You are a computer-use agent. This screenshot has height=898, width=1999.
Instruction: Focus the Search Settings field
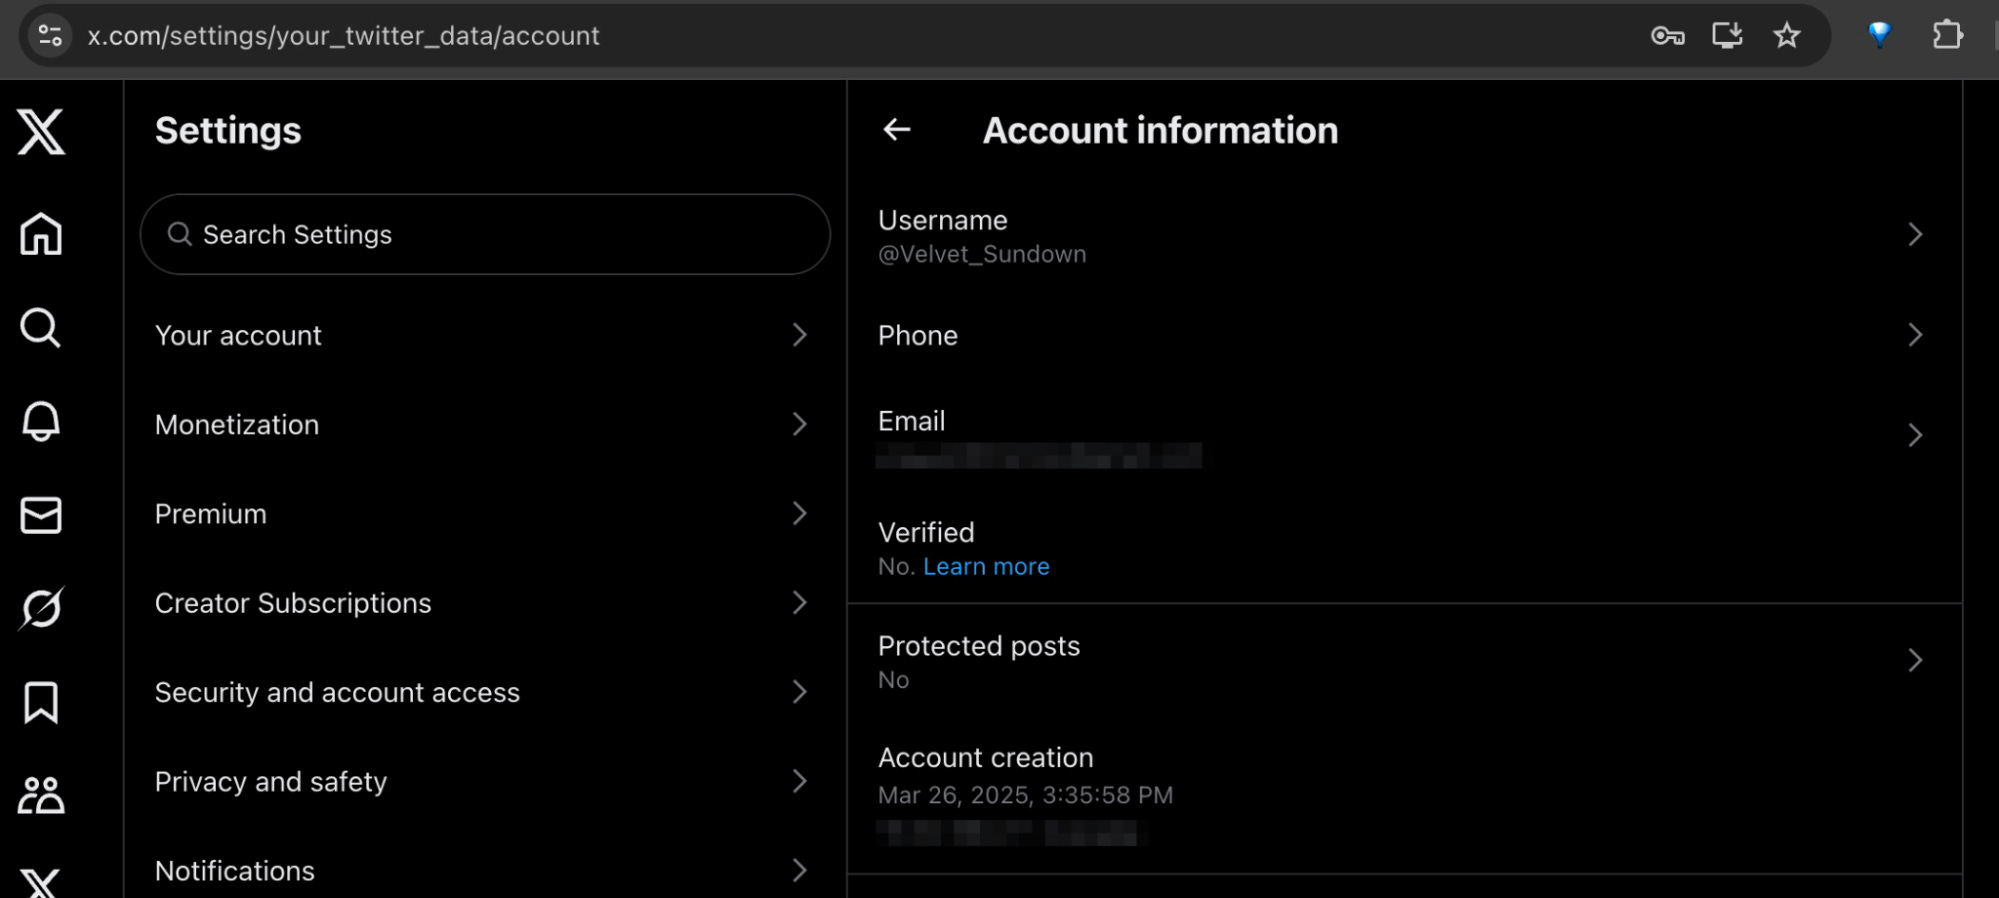(x=485, y=234)
